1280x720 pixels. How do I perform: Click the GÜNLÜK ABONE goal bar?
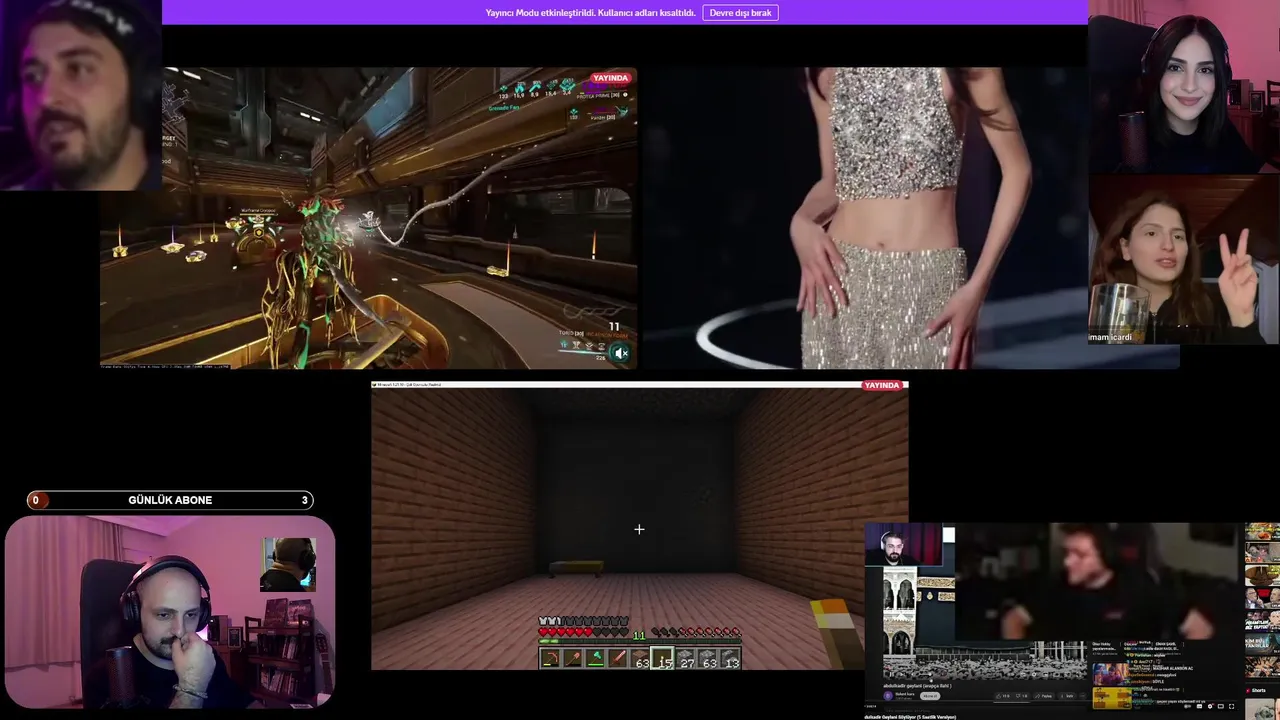(x=170, y=500)
